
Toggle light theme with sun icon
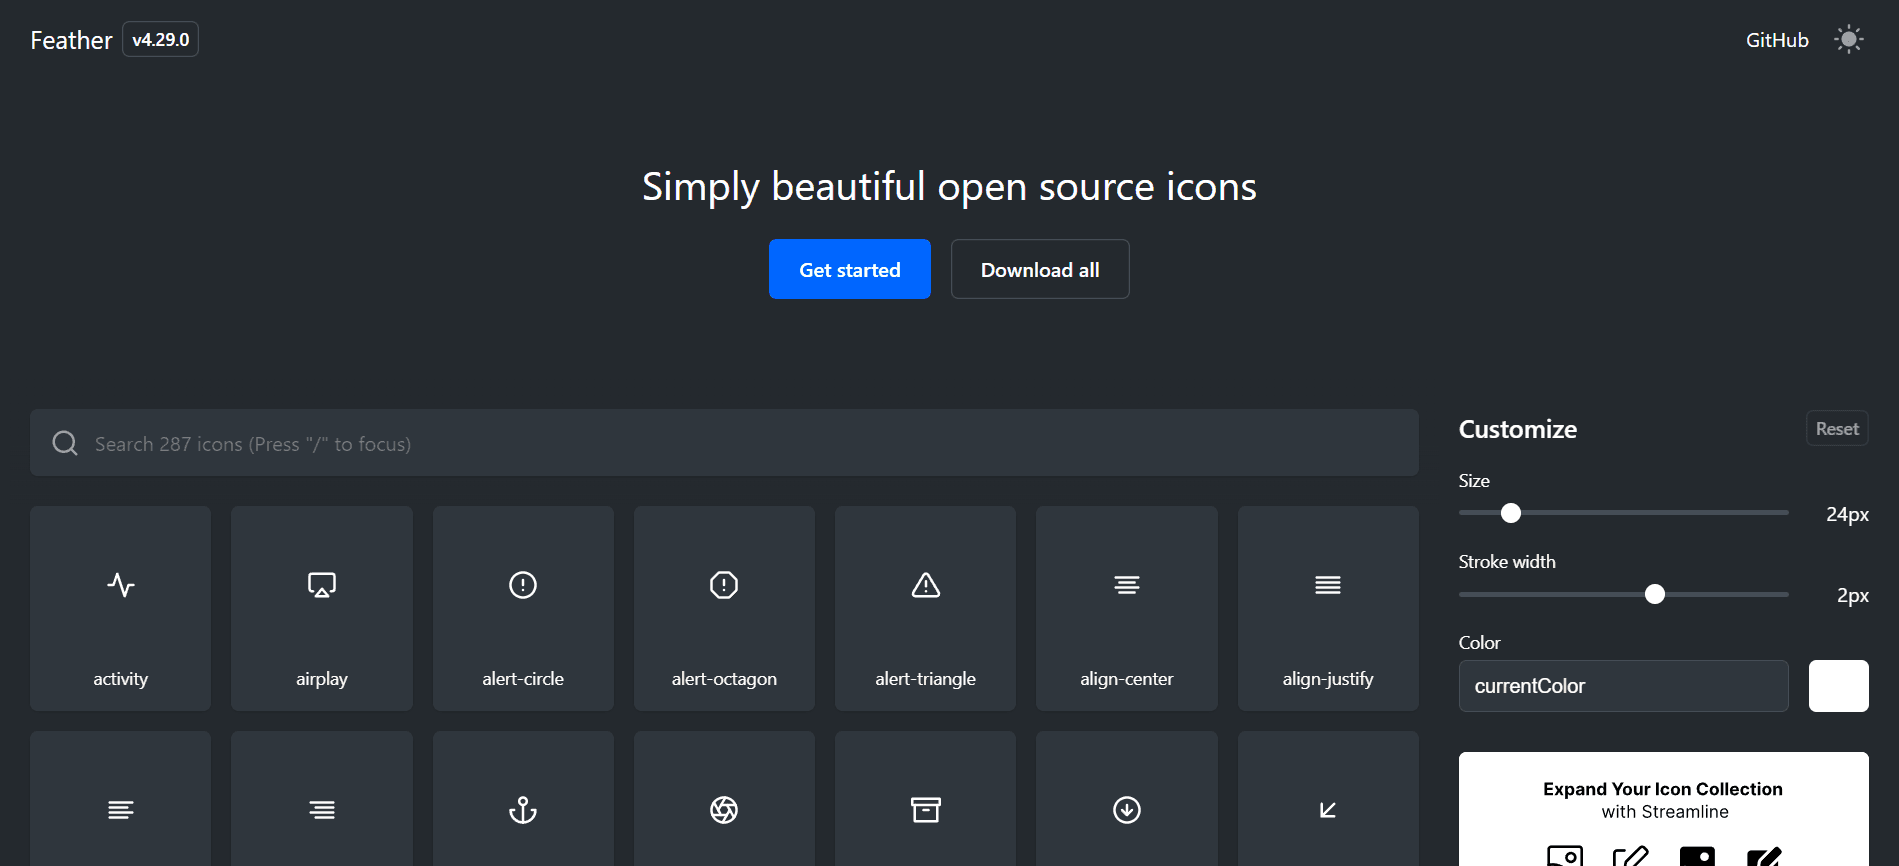click(1849, 40)
